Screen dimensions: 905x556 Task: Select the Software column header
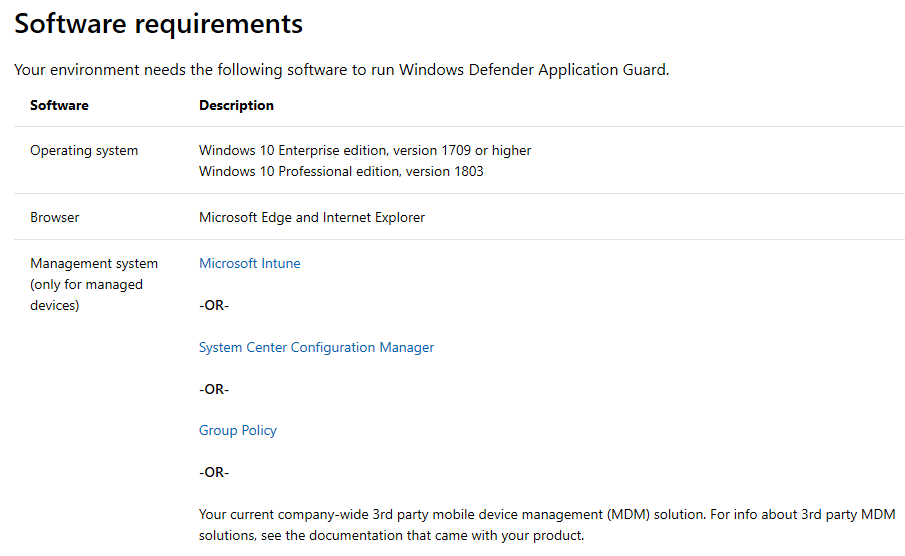pos(59,105)
